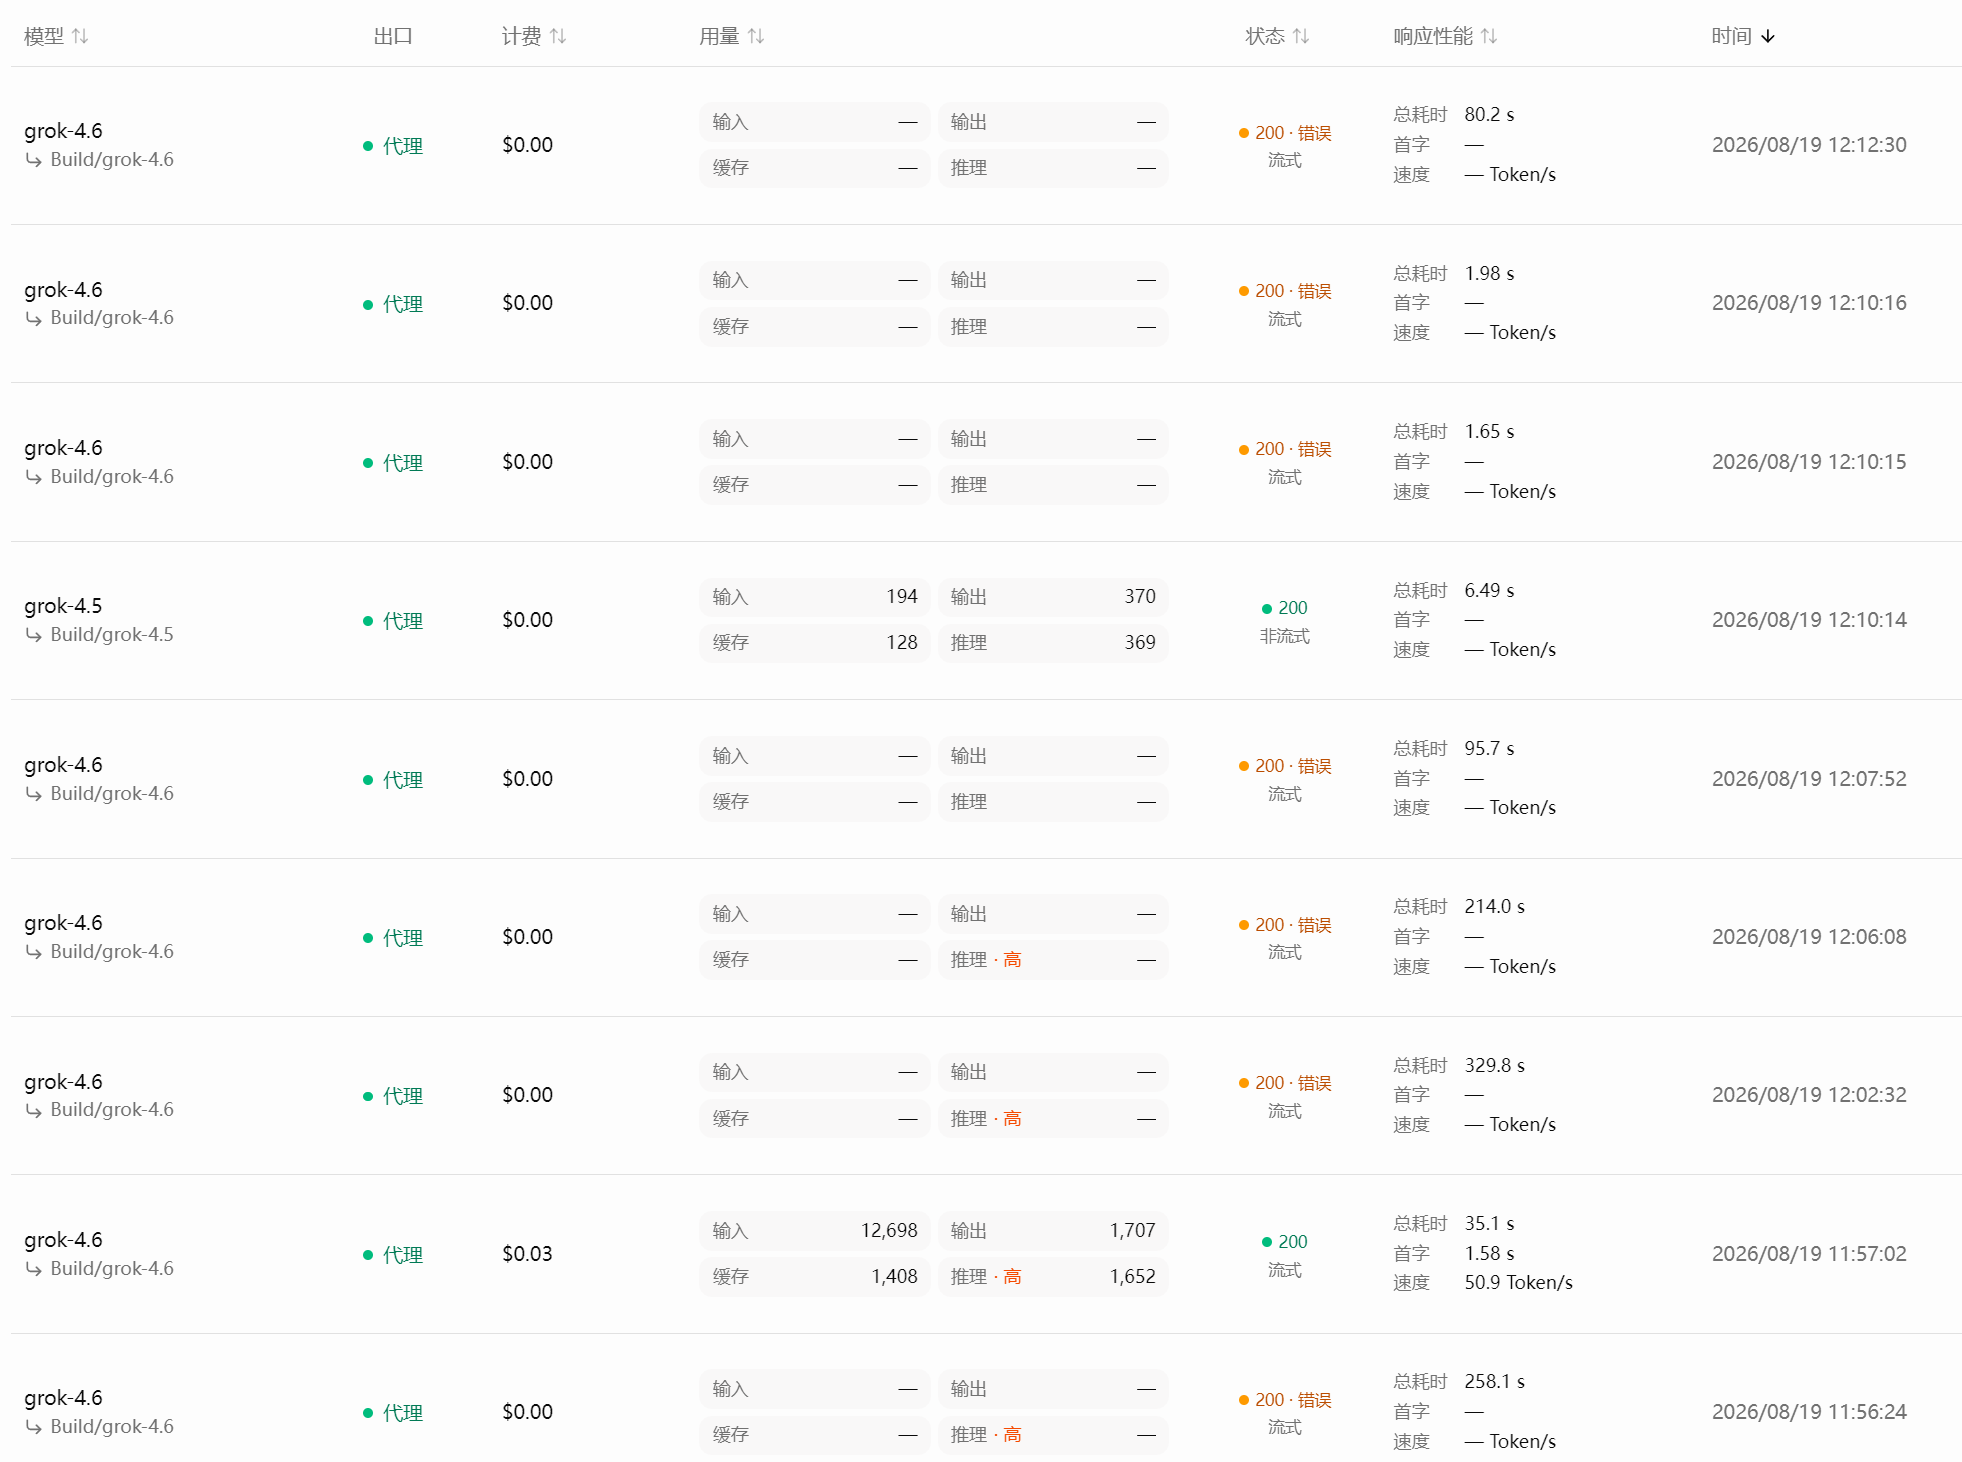Screen dimensions: 1962x1462
Task: Click green 代理 status dot in first row
Action: pyautogui.click(x=368, y=146)
